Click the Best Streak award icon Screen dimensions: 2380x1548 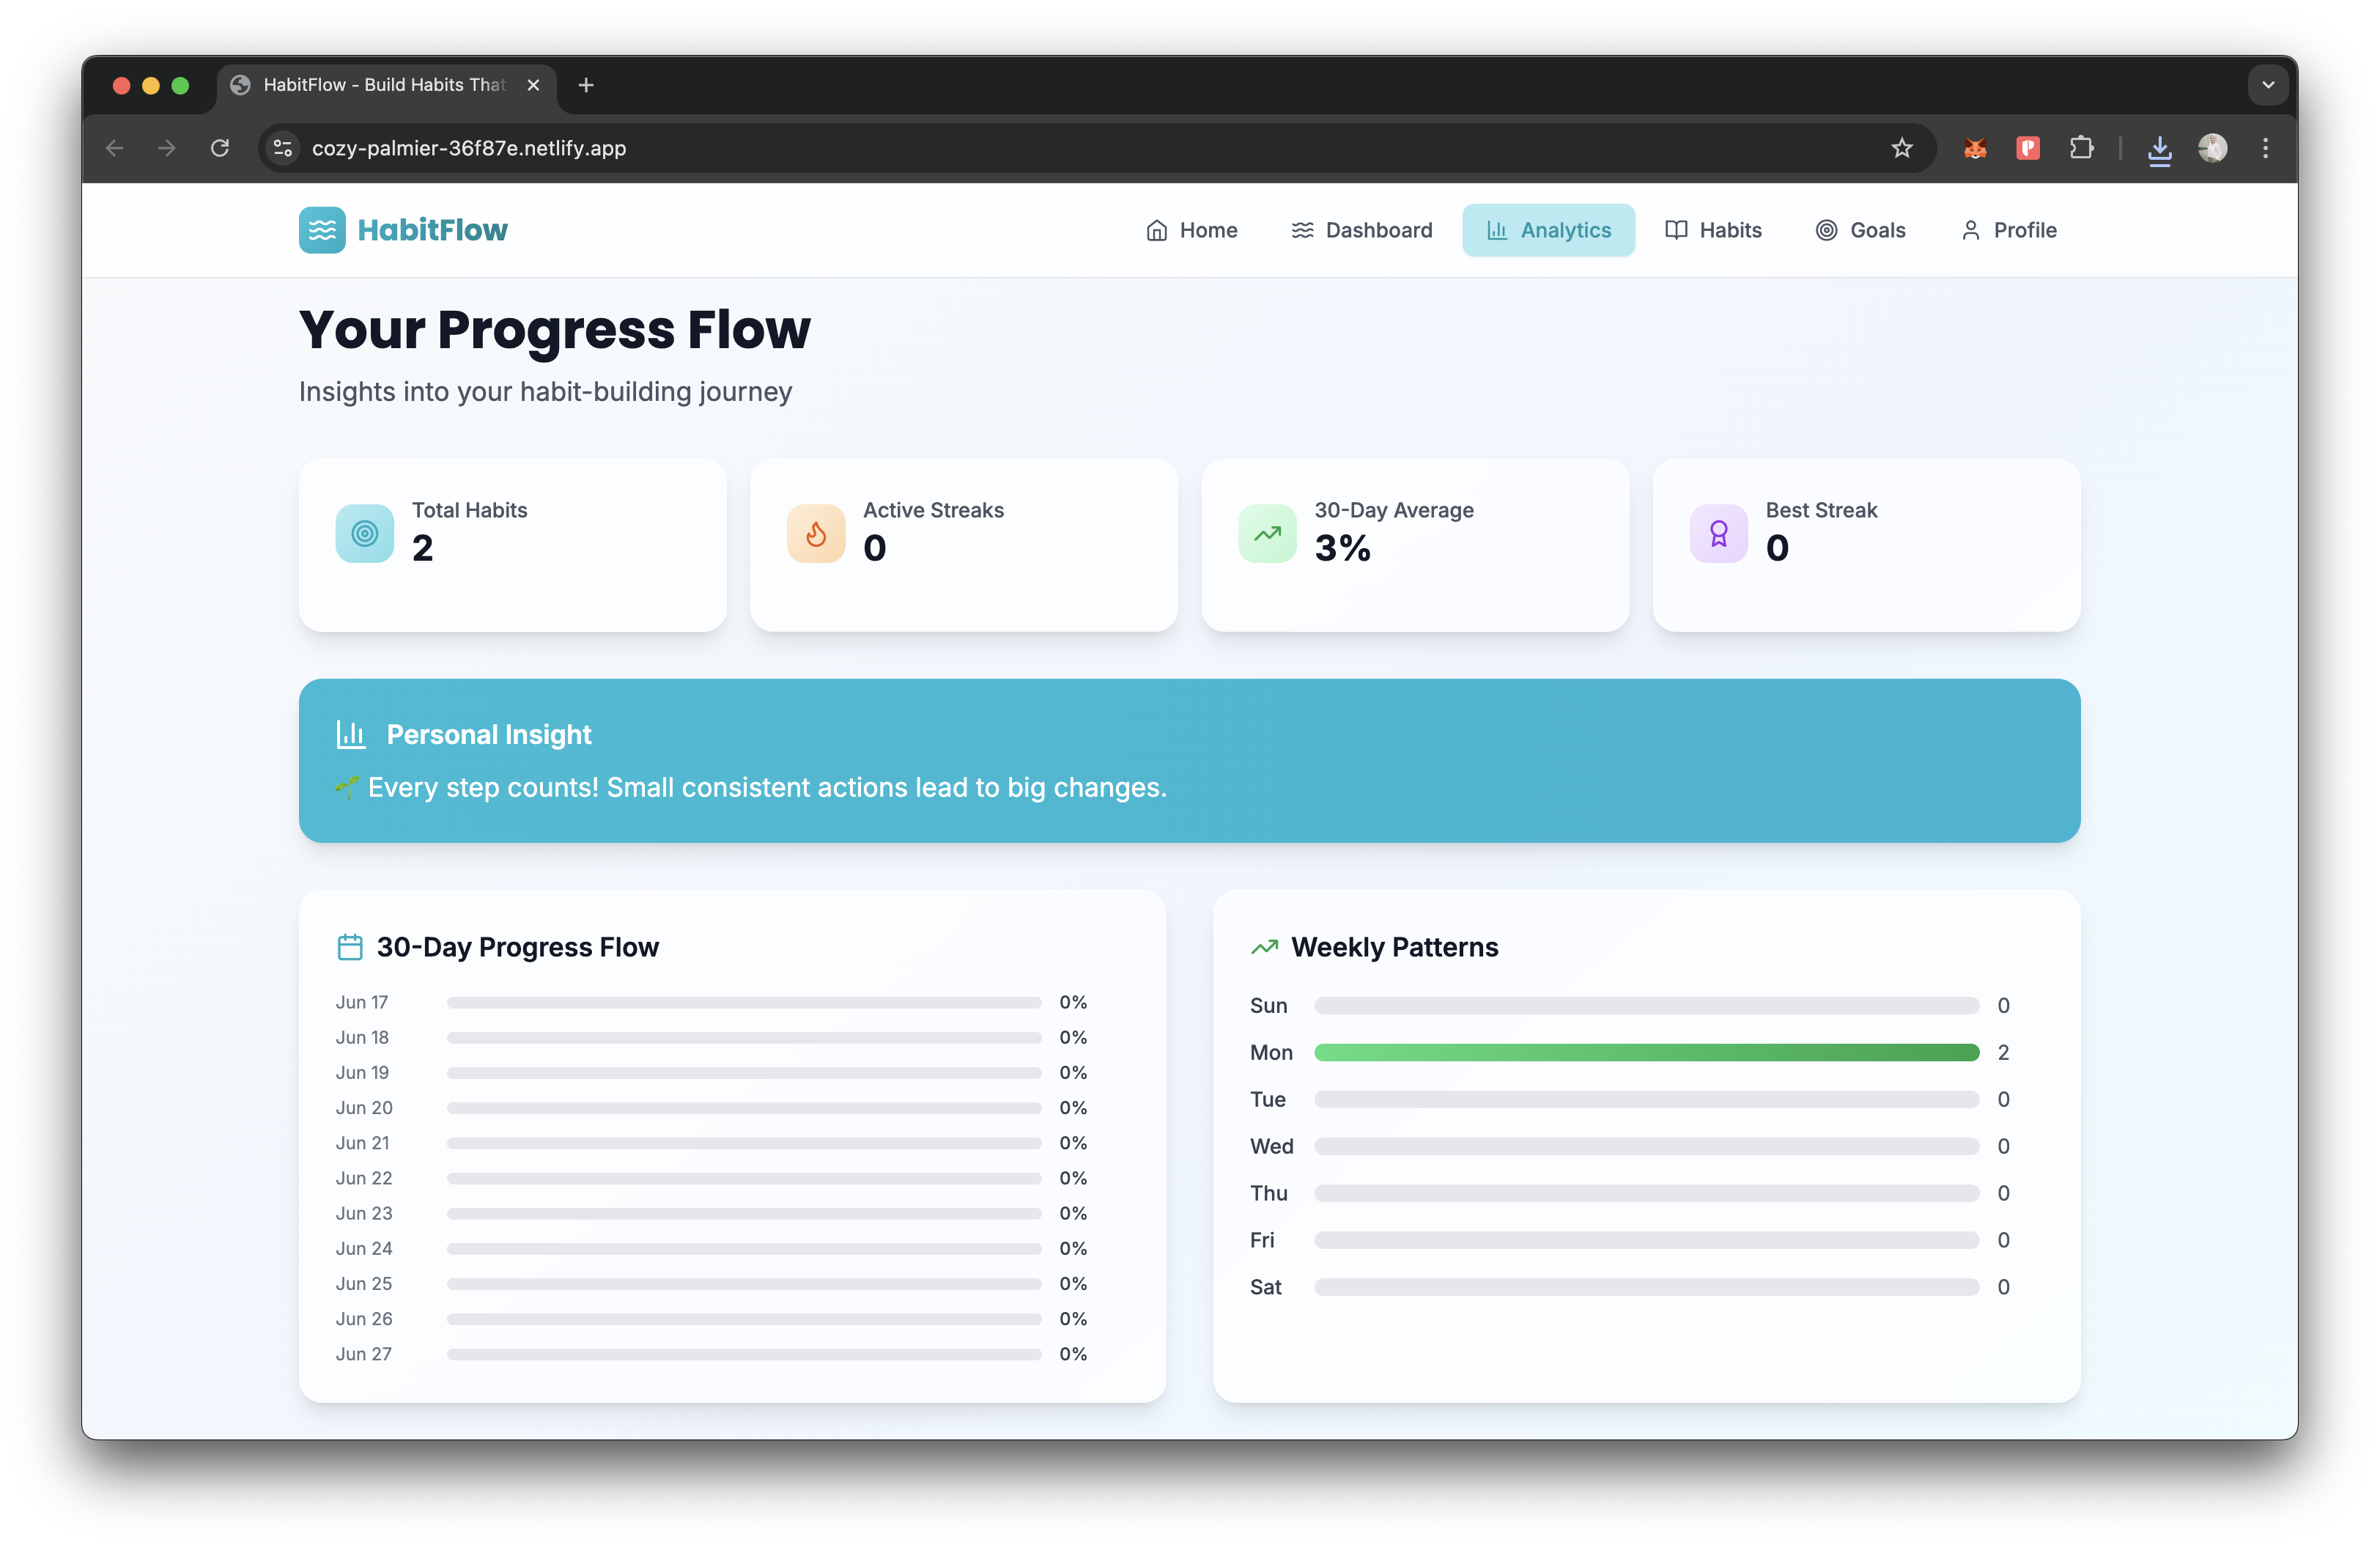(1718, 533)
